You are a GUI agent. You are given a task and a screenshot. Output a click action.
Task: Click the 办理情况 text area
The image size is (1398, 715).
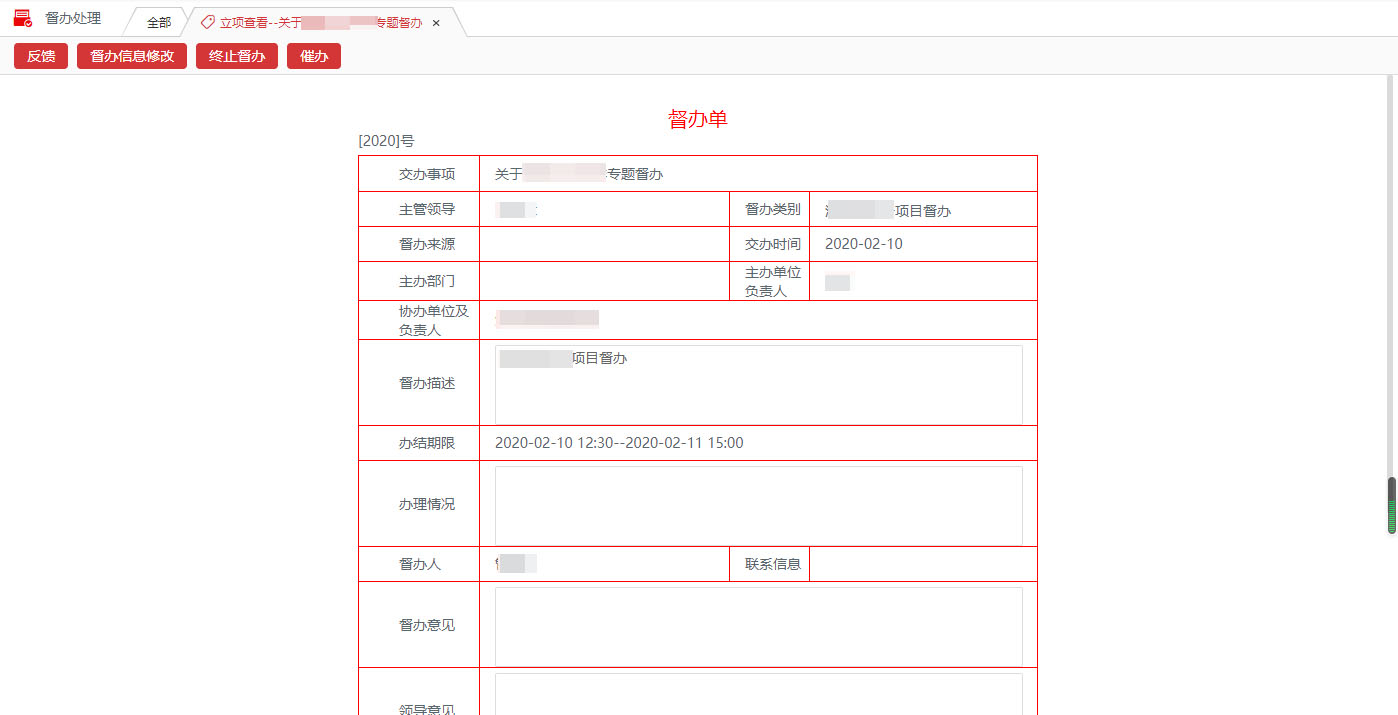pyautogui.click(x=758, y=503)
